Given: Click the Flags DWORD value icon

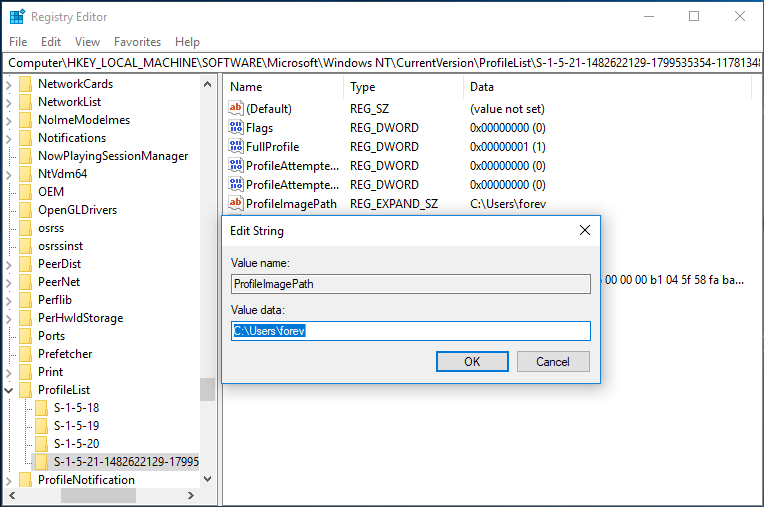Looking at the screenshot, I should pyautogui.click(x=236, y=128).
